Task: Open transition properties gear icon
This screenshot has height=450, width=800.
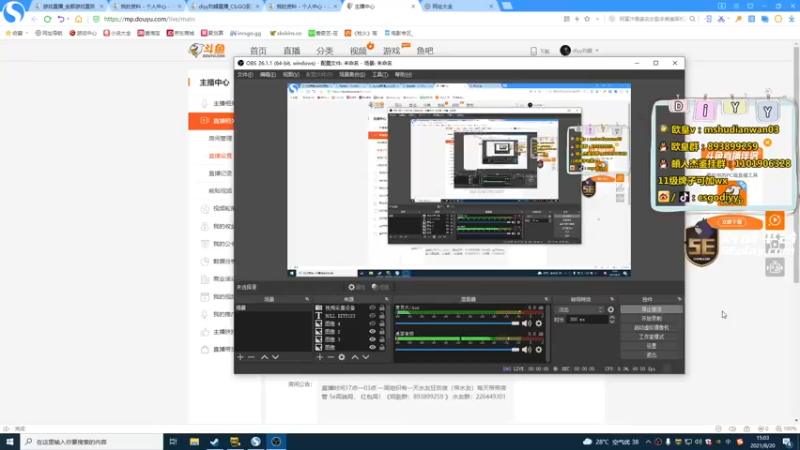Action: point(611,310)
